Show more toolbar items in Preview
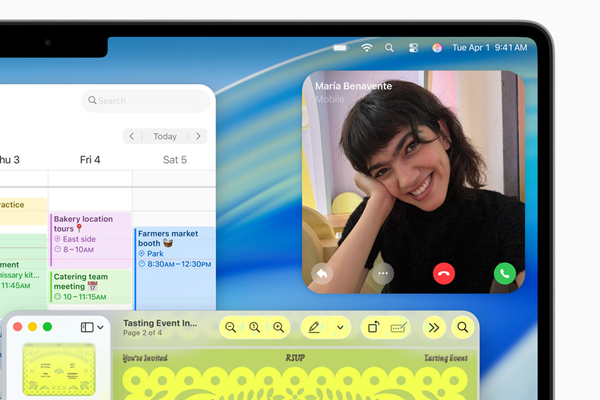The height and width of the screenshot is (400, 600). click(434, 328)
